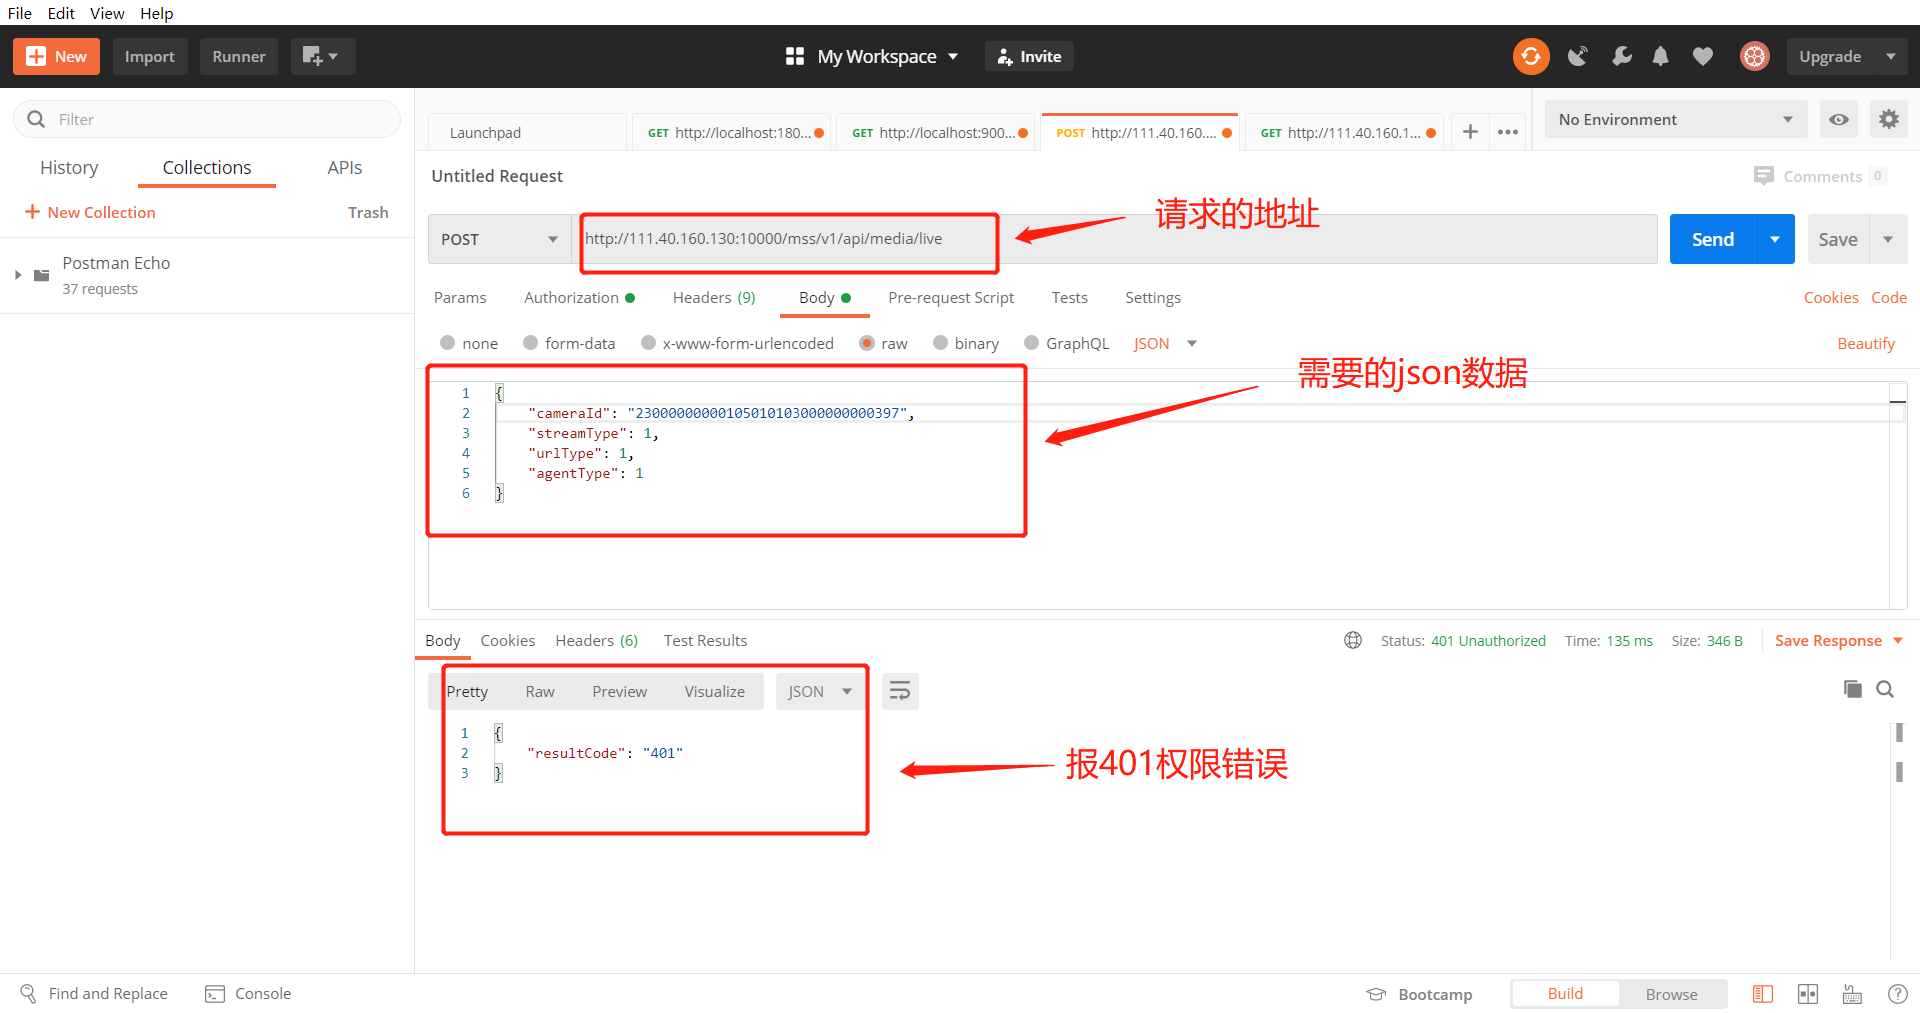This screenshot has width=1920, height=1013.
Task: Click the sync status icon
Action: point(1530,57)
